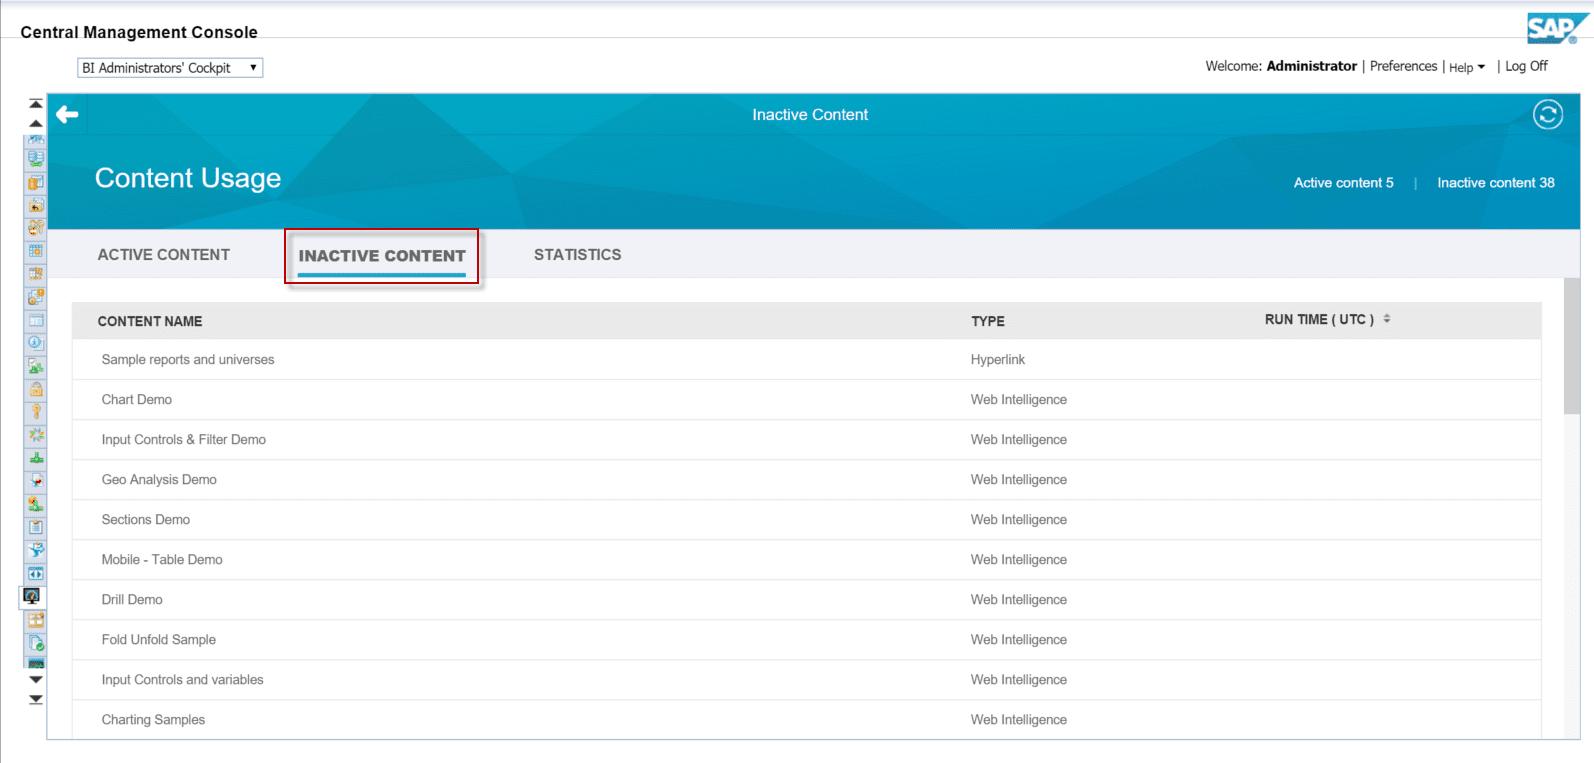Open the BI Administrators' Cockpit dropdown

(x=170, y=68)
